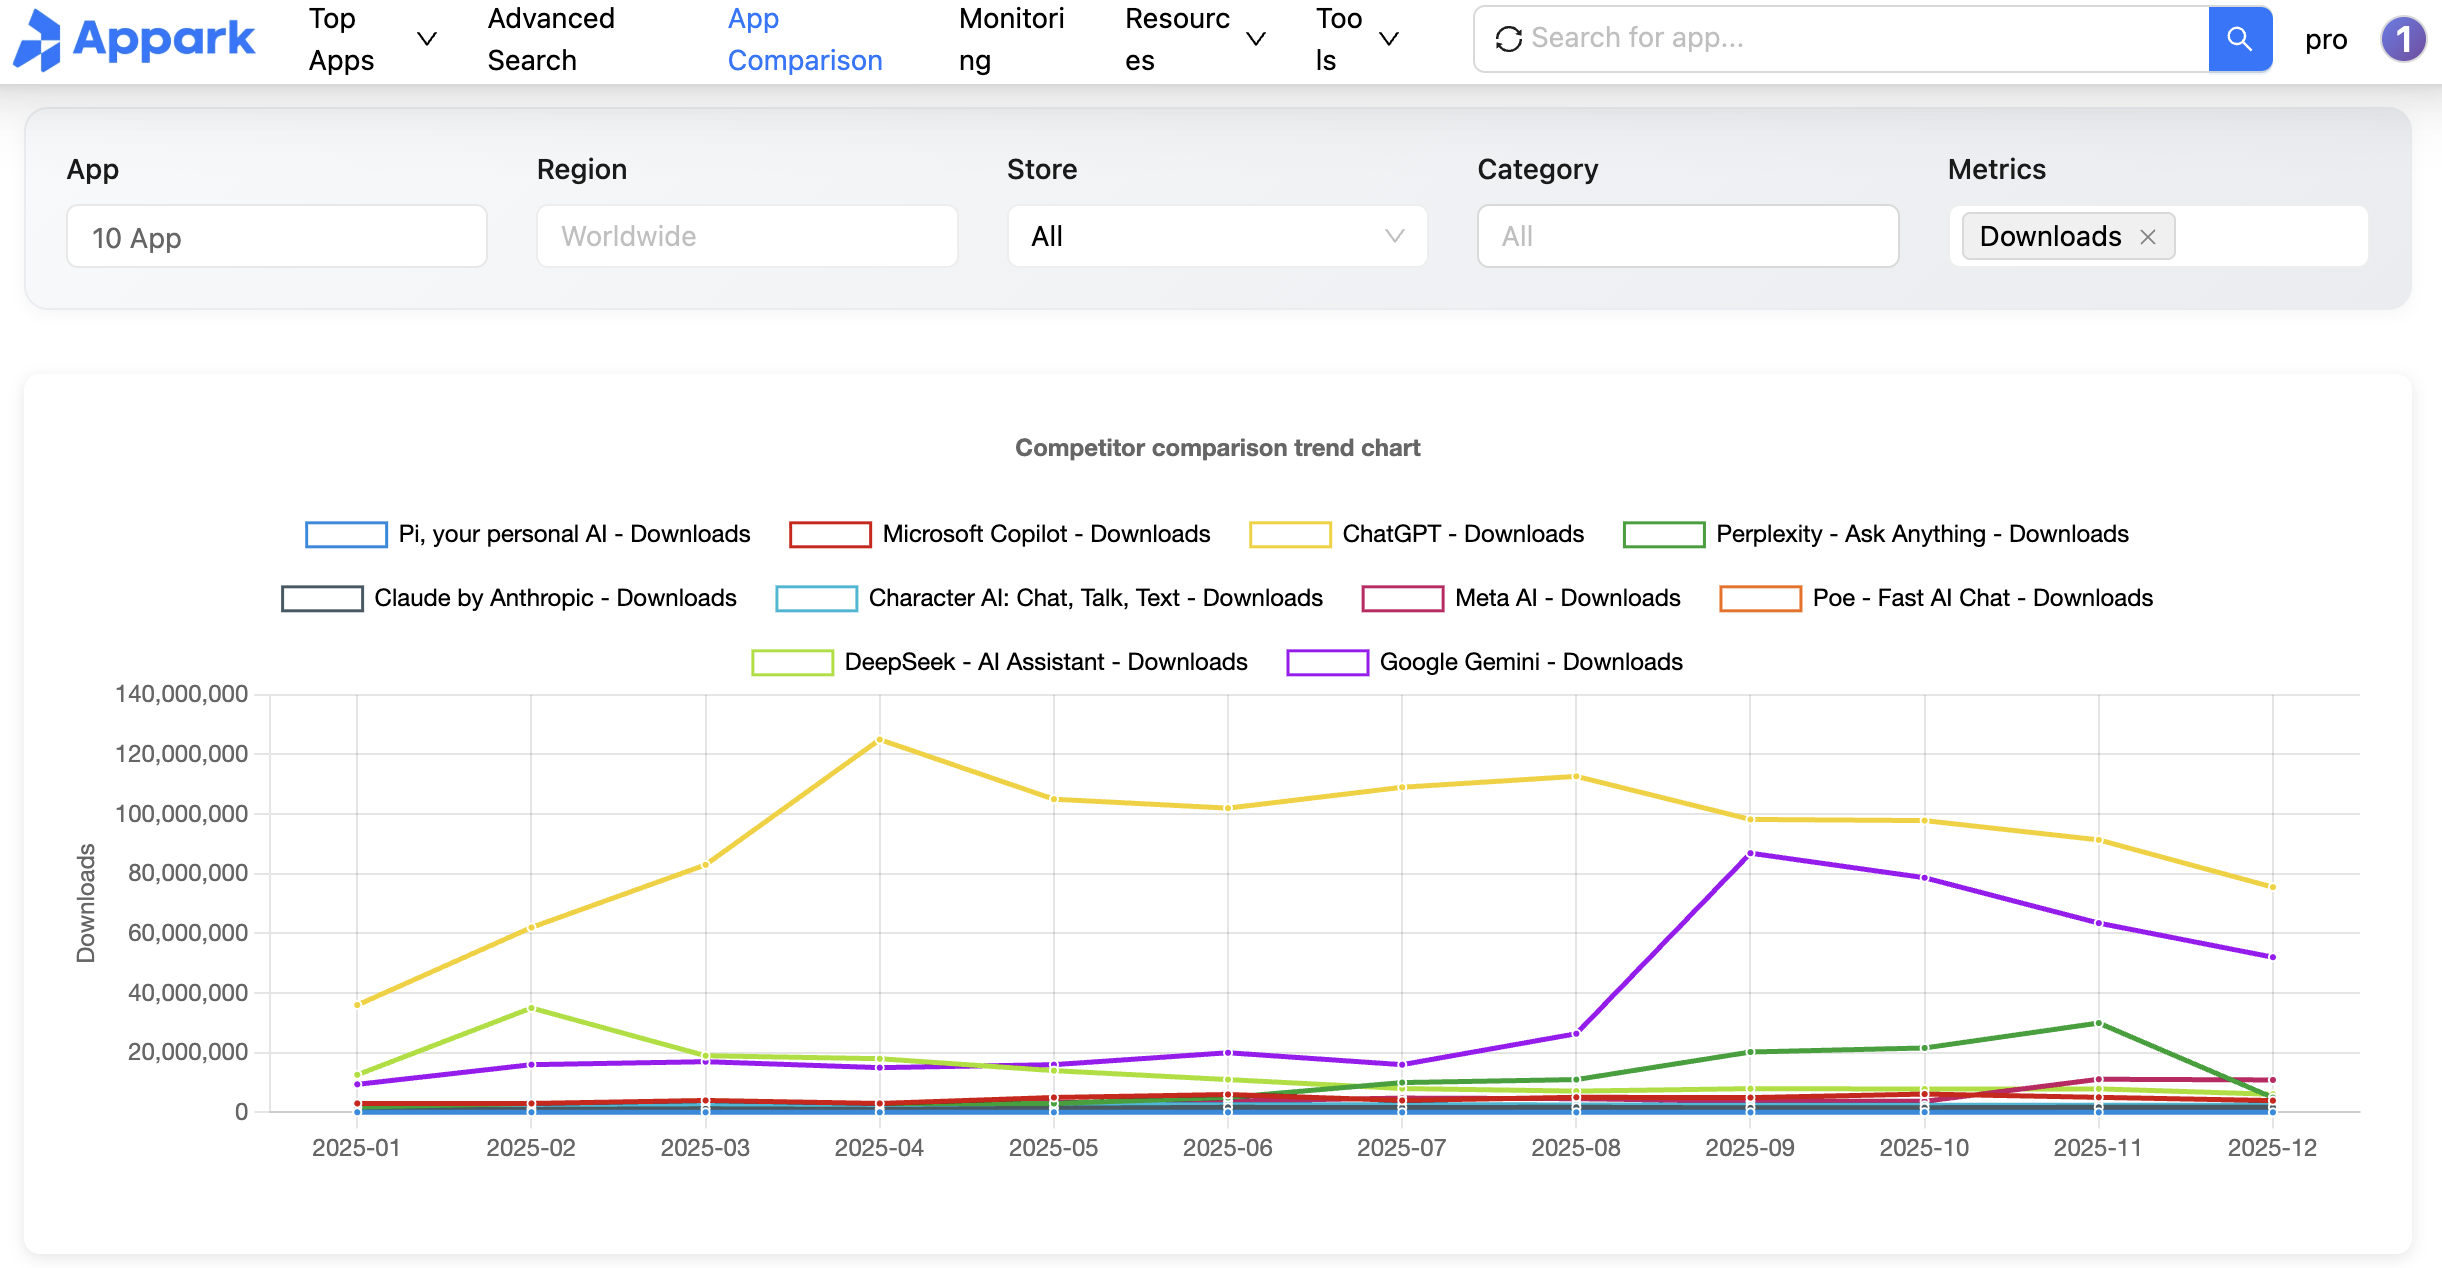
Task: Click the Search for app input field
Action: point(1860,39)
